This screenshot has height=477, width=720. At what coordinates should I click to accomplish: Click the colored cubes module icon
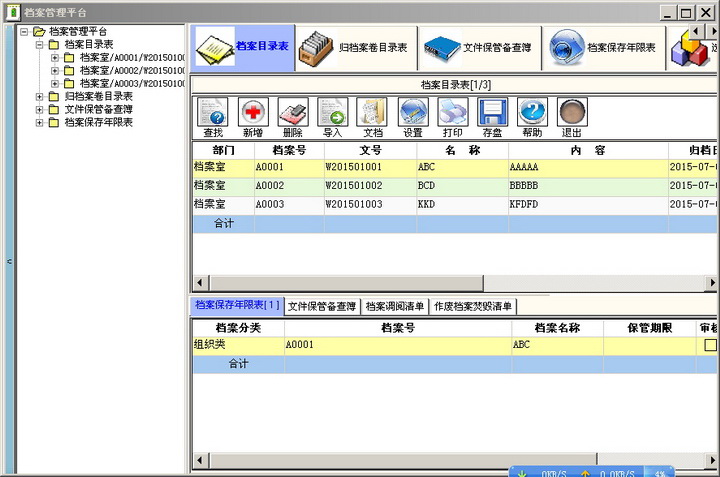pos(690,50)
